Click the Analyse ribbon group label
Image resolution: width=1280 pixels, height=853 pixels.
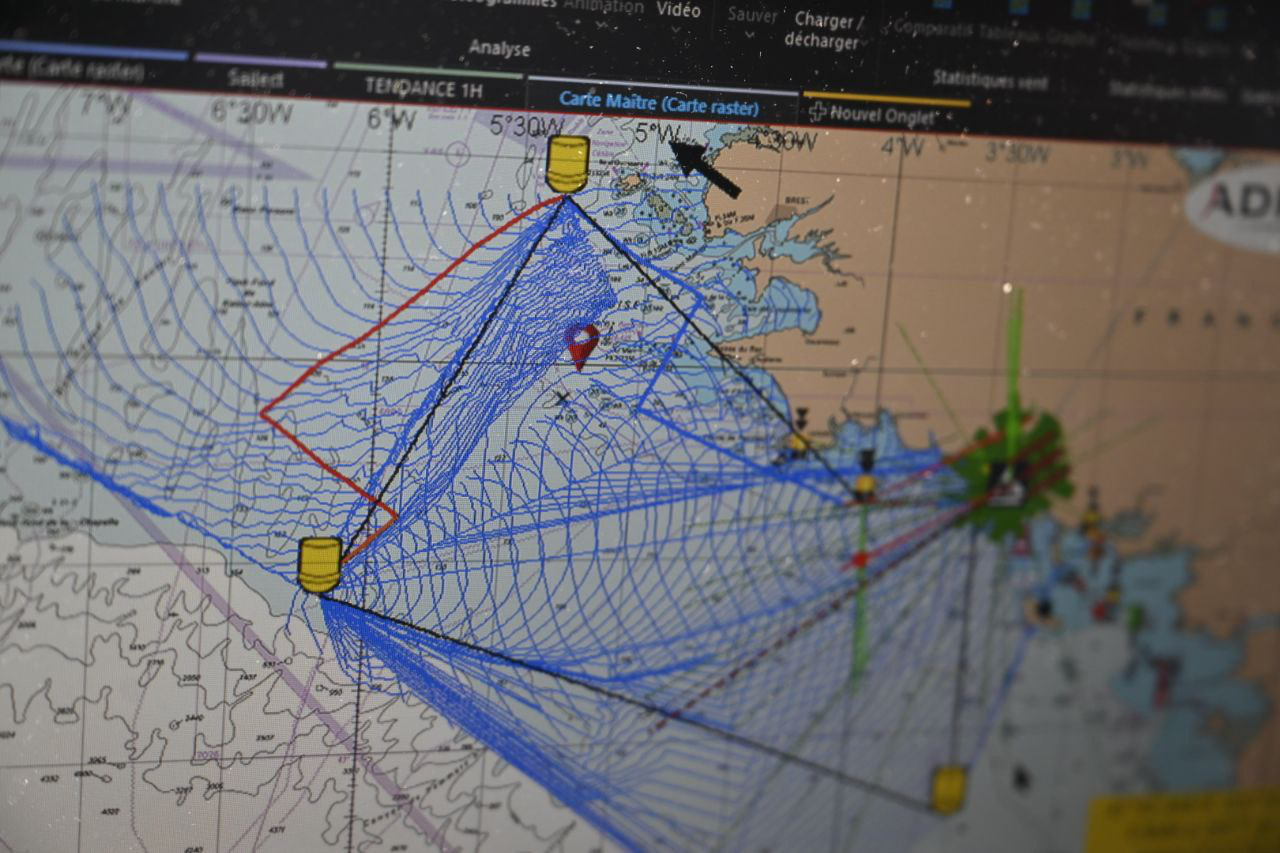[x=499, y=48]
